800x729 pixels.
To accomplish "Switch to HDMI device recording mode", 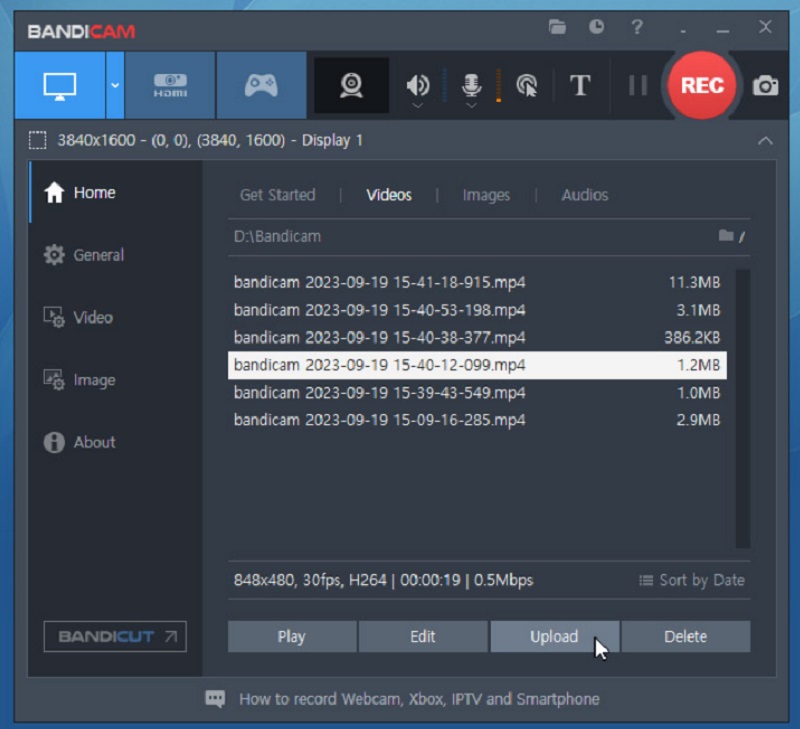I will coord(170,85).
